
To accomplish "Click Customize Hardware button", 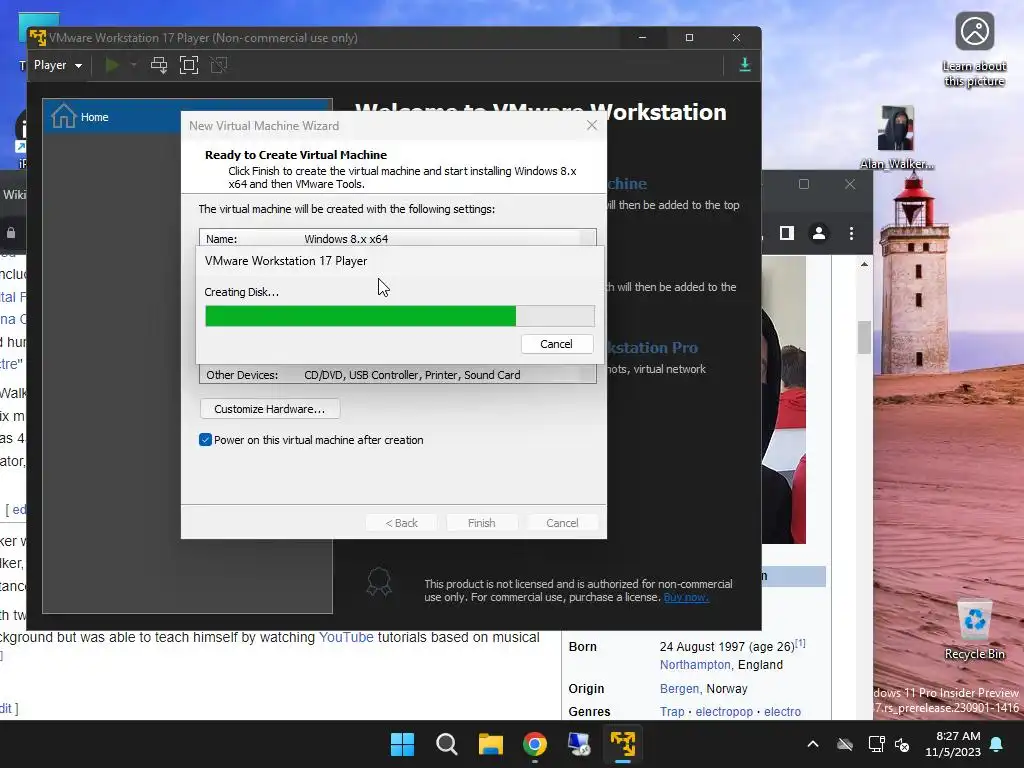I will (270, 409).
